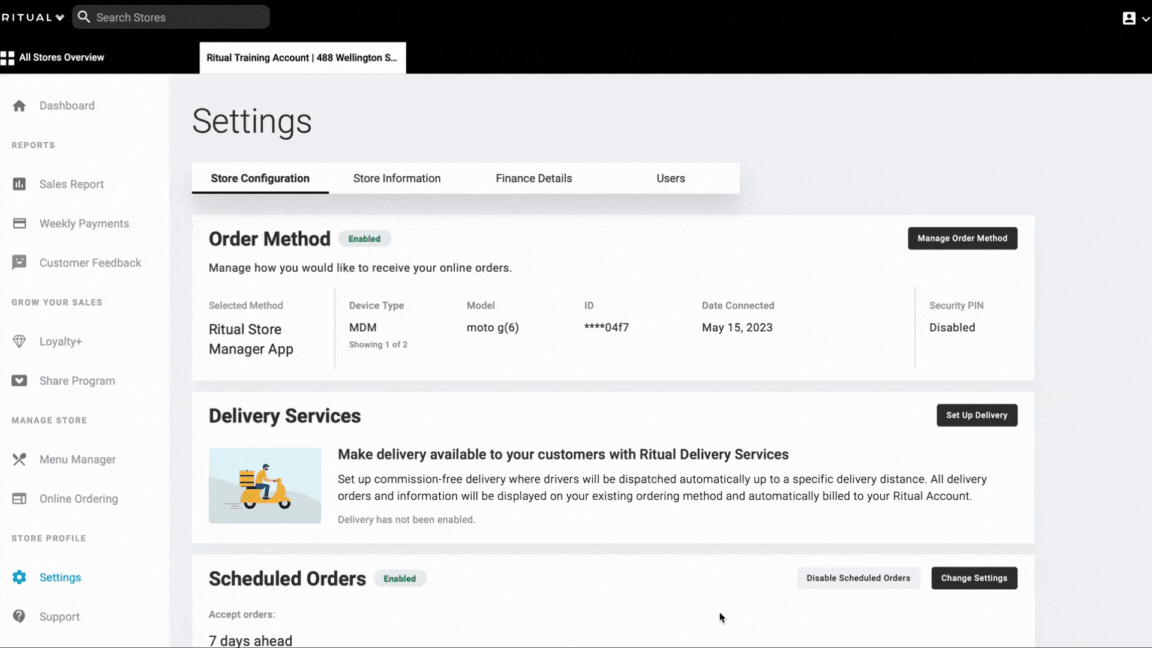Select the Ritual Training Account store tab
Image resolution: width=1152 pixels, height=648 pixels.
click(303, 58)
